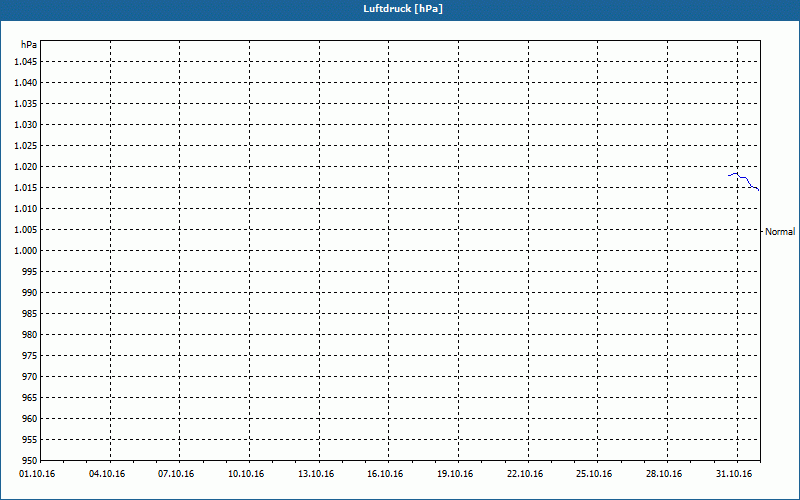Click the 970 pressure axis label
This screenshot has height=500, width=800.
coord(30,377)
